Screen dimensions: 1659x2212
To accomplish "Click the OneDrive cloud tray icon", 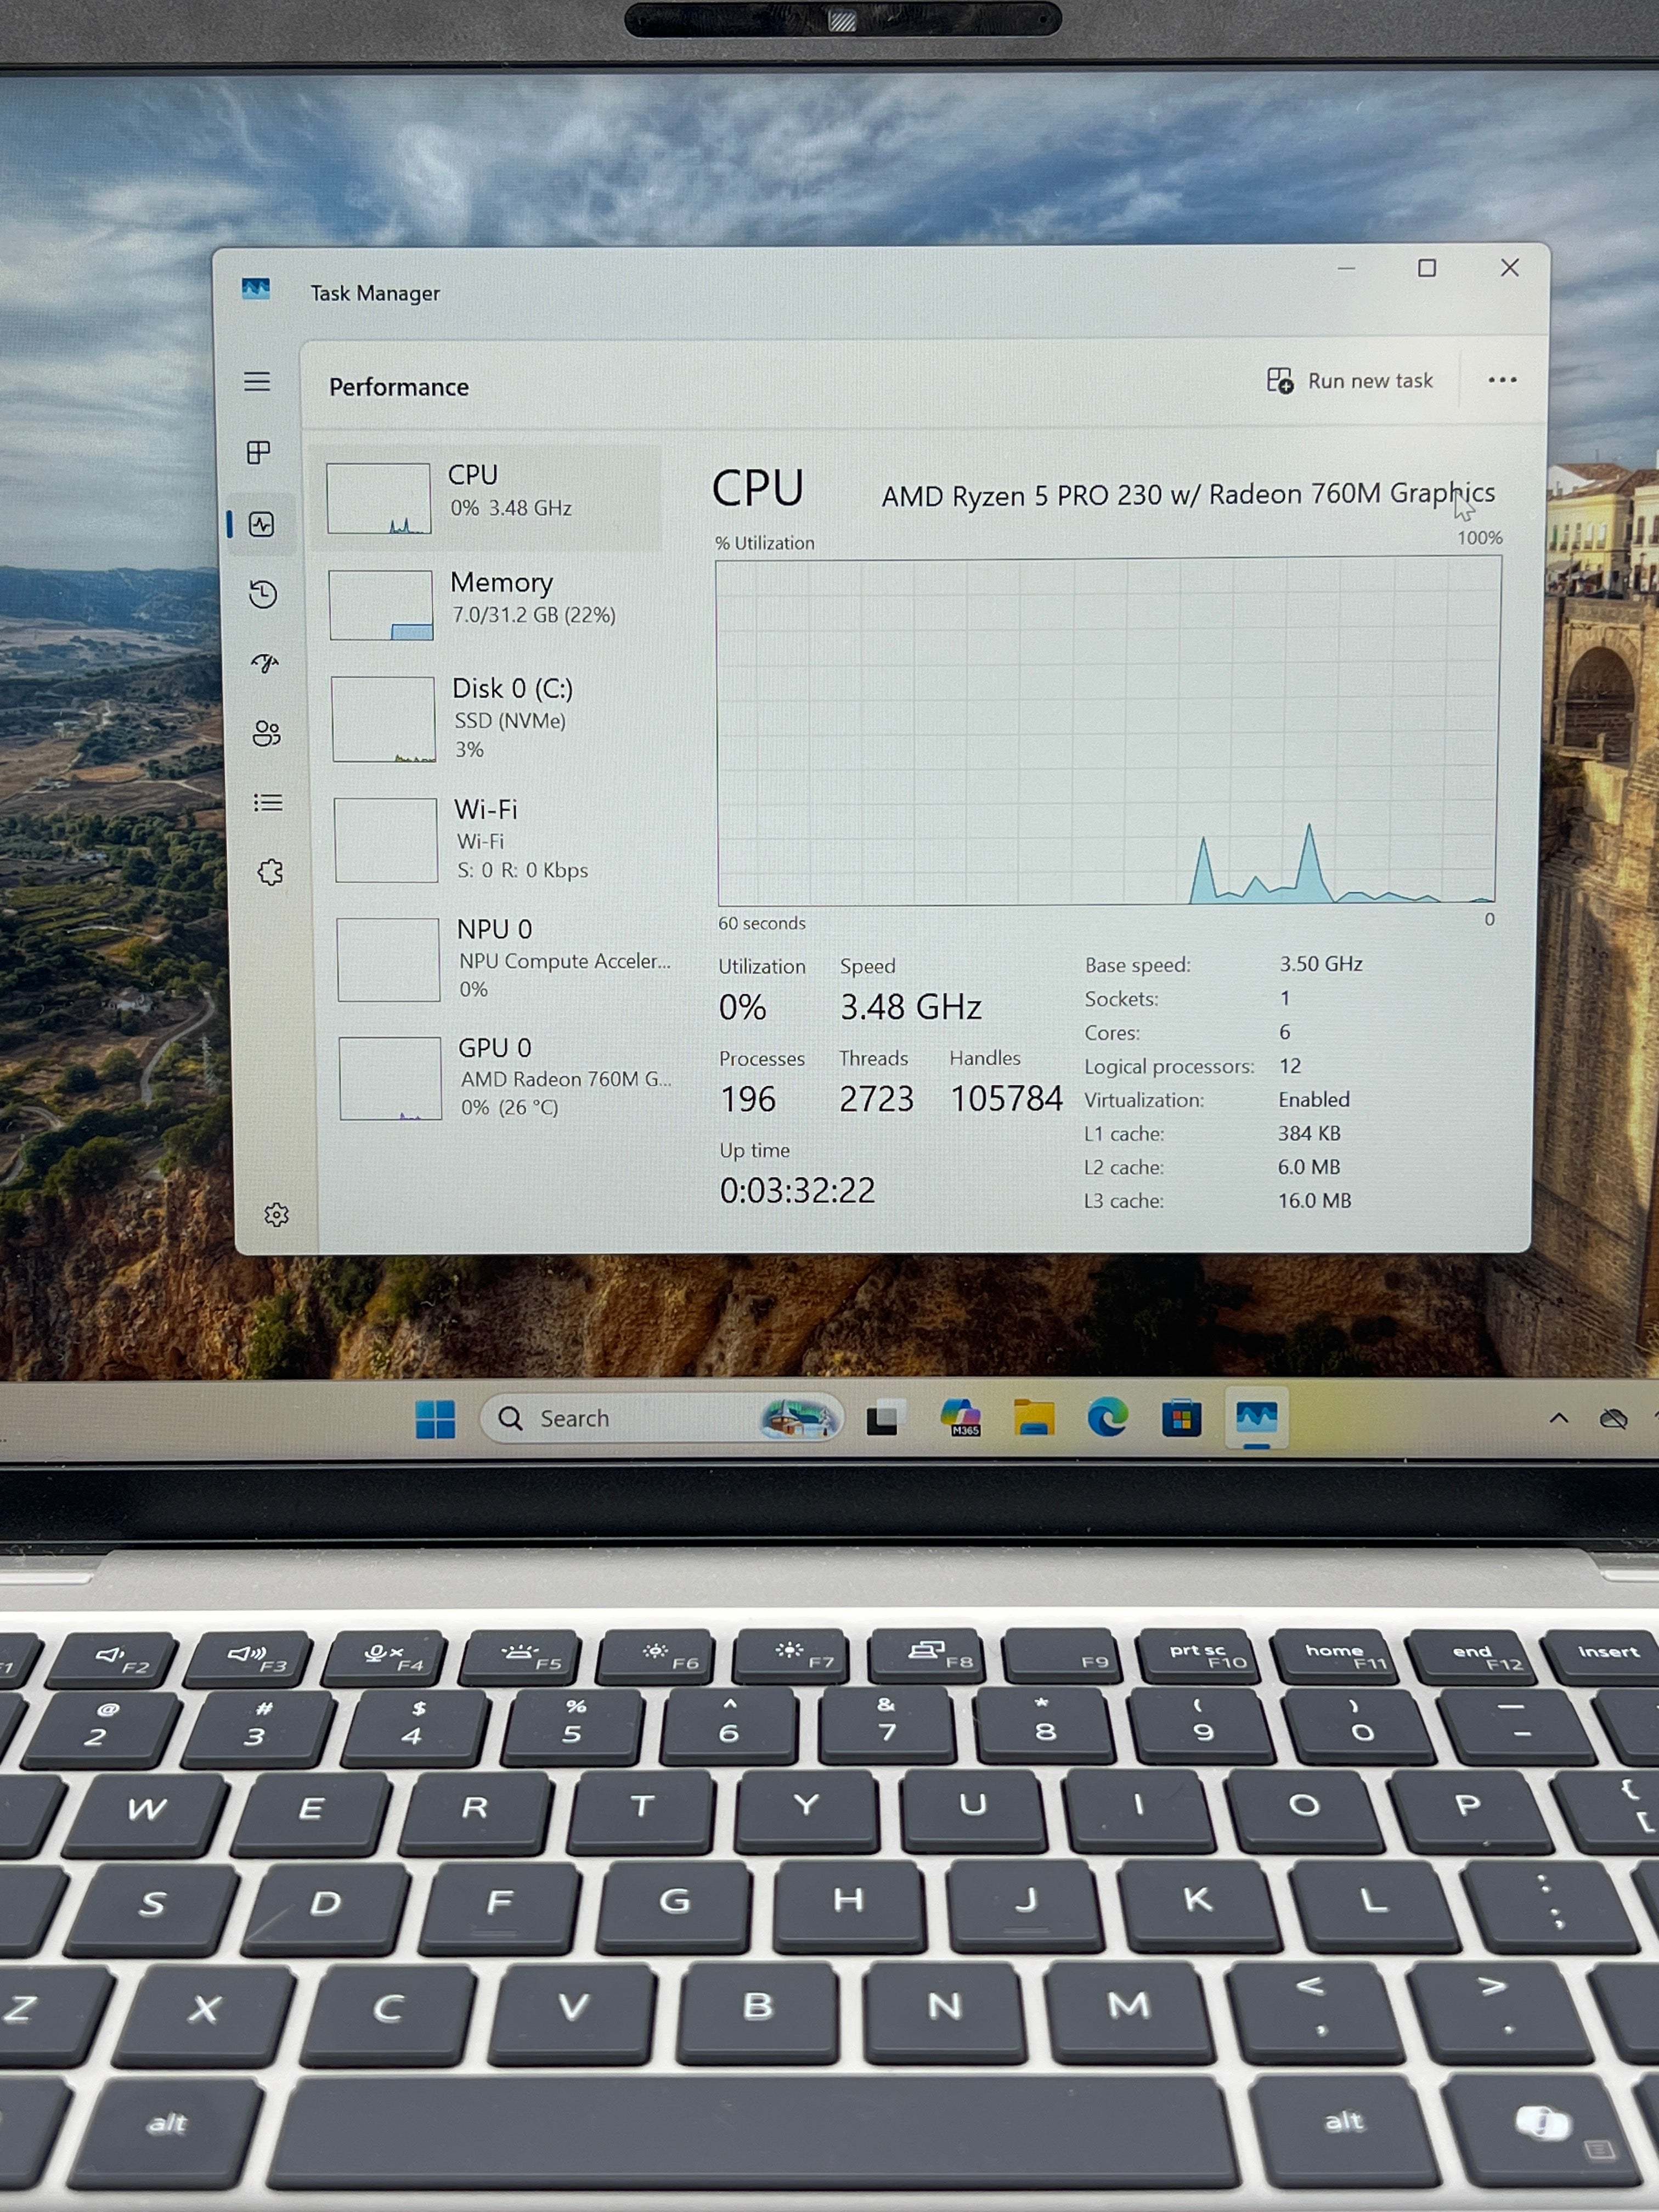I will [1613, 1419].
